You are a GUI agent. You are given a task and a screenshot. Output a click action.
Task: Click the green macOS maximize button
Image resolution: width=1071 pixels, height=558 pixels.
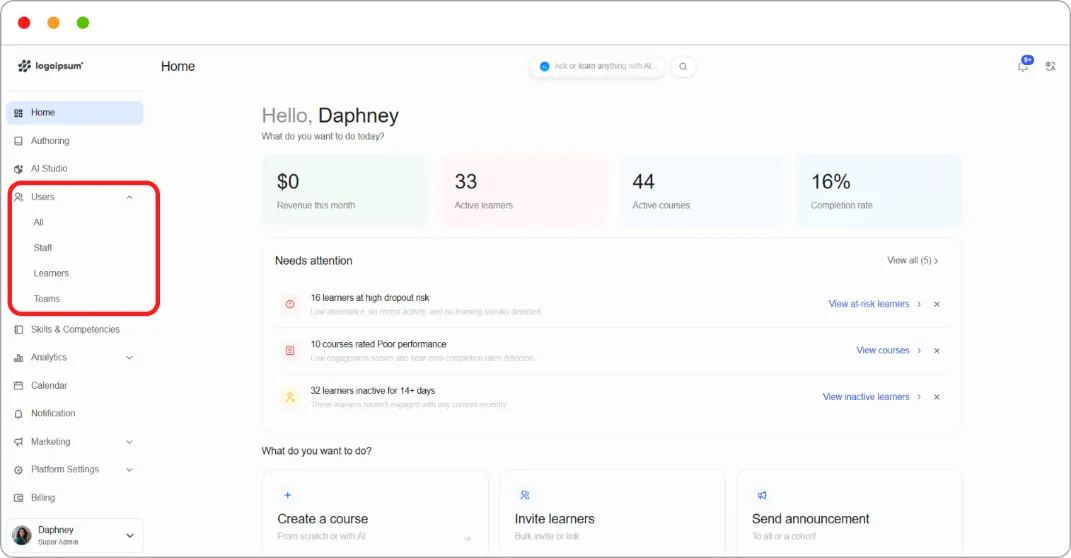[83, 23]
